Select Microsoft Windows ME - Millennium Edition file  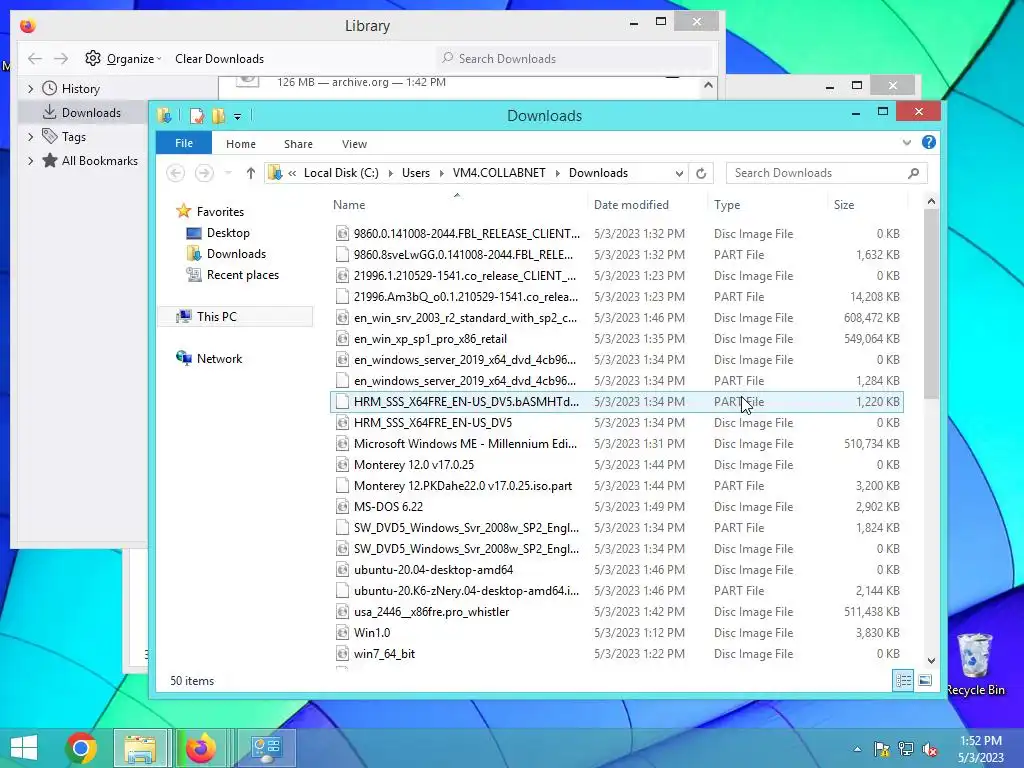[x=465, y=444]
